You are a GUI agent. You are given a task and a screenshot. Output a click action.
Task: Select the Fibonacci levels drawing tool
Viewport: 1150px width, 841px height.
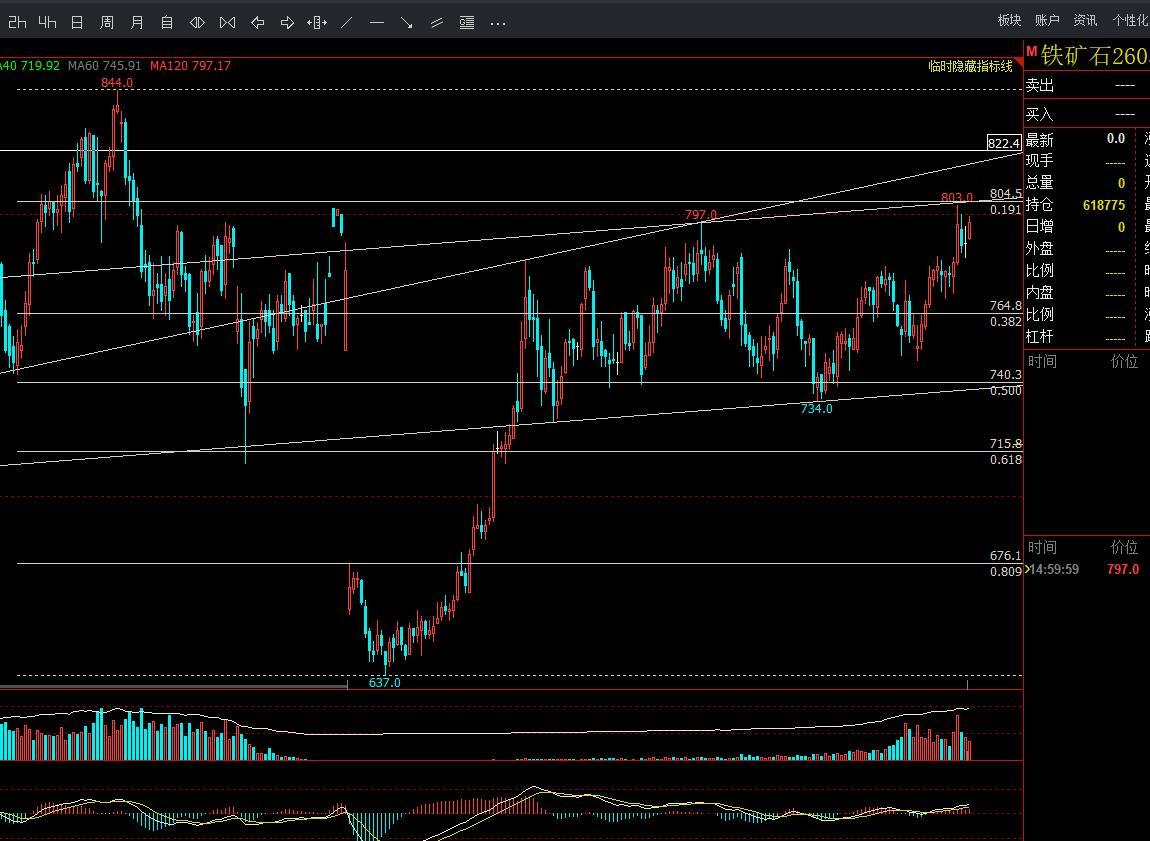coord(467,23)
